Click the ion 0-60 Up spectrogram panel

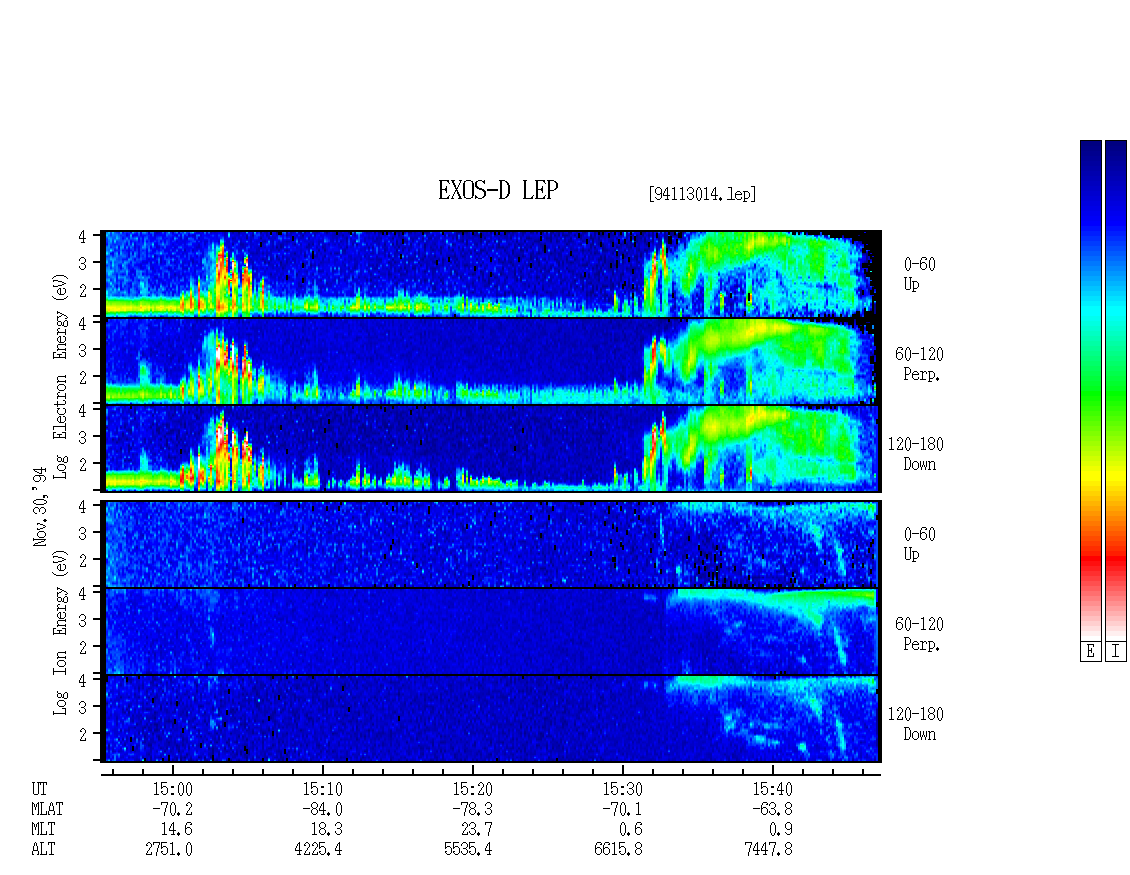[493, 544]
